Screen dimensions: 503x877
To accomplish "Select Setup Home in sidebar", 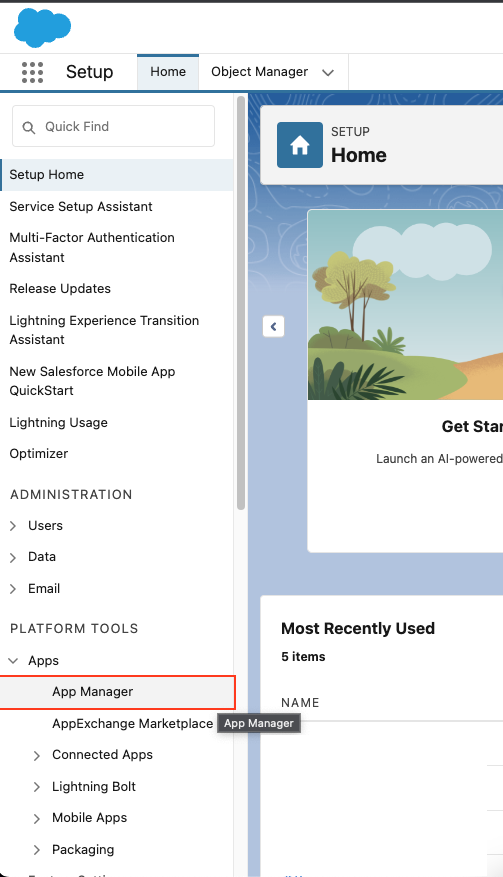I will [x=116, y=175].
